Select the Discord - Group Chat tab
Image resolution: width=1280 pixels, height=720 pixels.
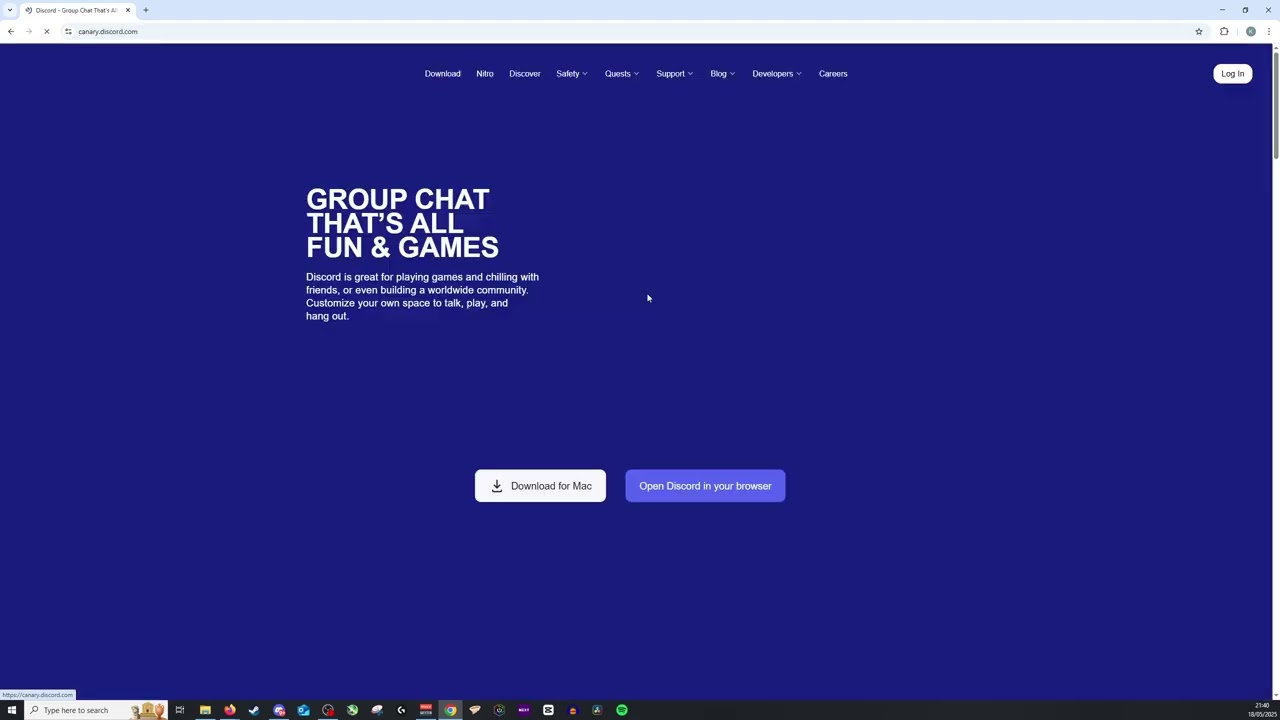coord(77,10)
